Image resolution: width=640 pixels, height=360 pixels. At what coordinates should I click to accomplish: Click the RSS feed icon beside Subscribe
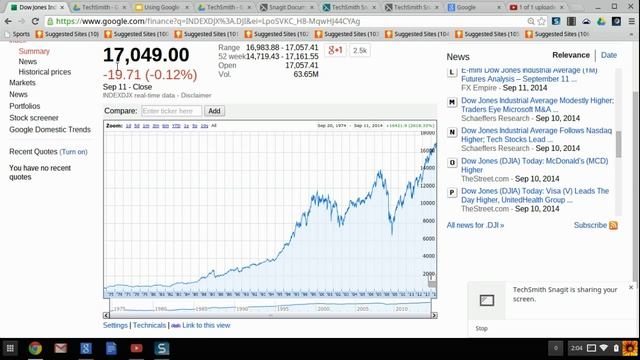[613, 225]
